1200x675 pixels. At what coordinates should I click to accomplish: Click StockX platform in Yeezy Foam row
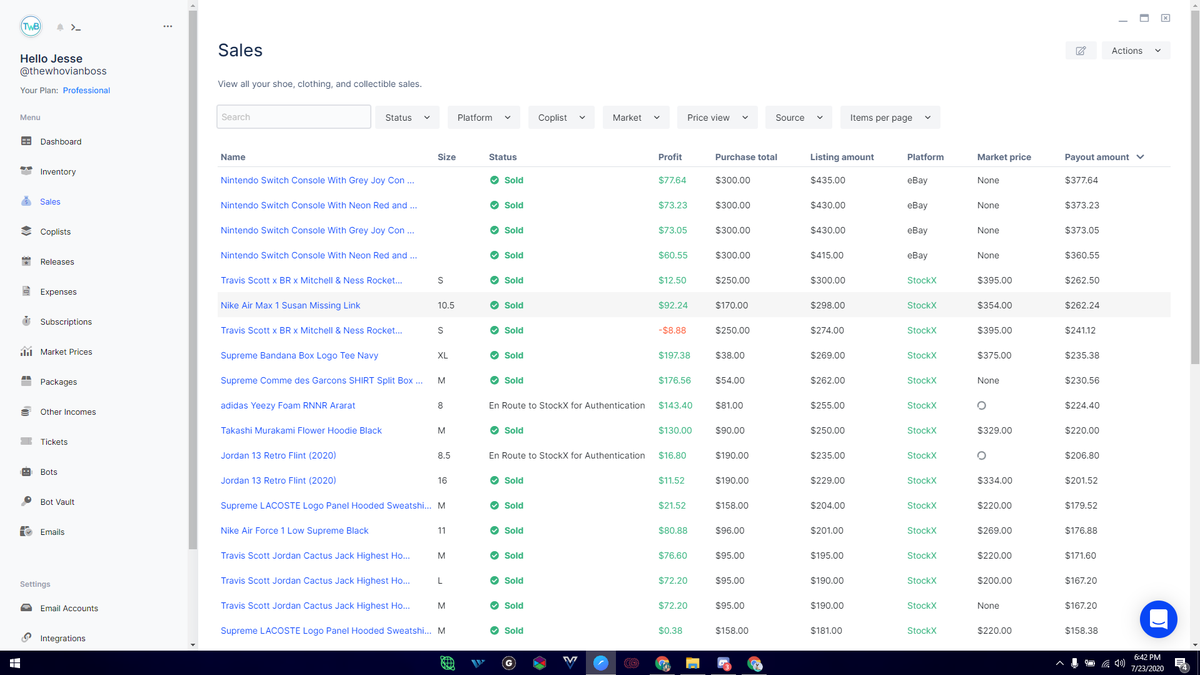click(x=922, y=405)
